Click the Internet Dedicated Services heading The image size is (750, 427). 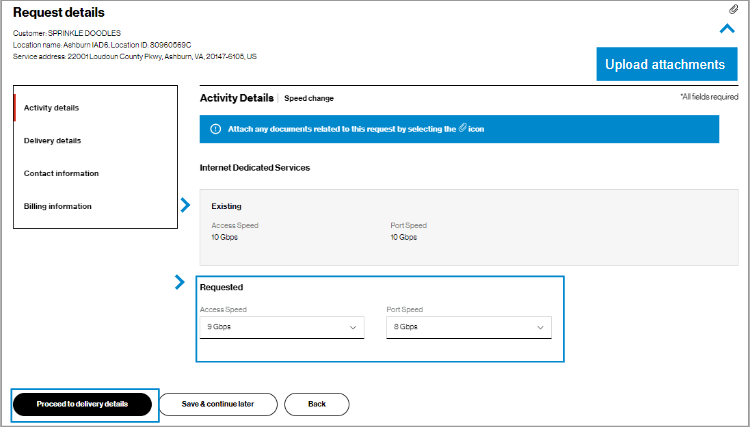[x=255, y=167]
